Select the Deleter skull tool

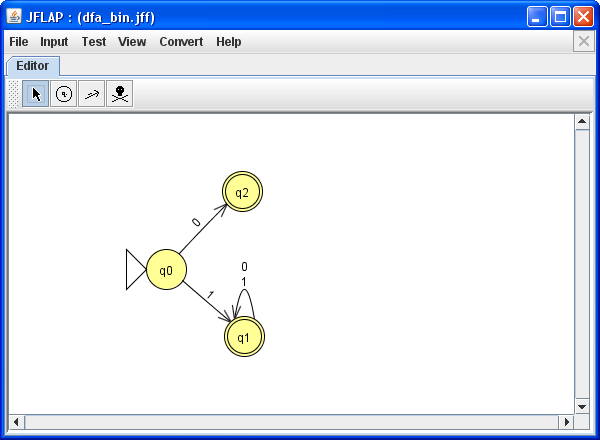coord(120,94)
